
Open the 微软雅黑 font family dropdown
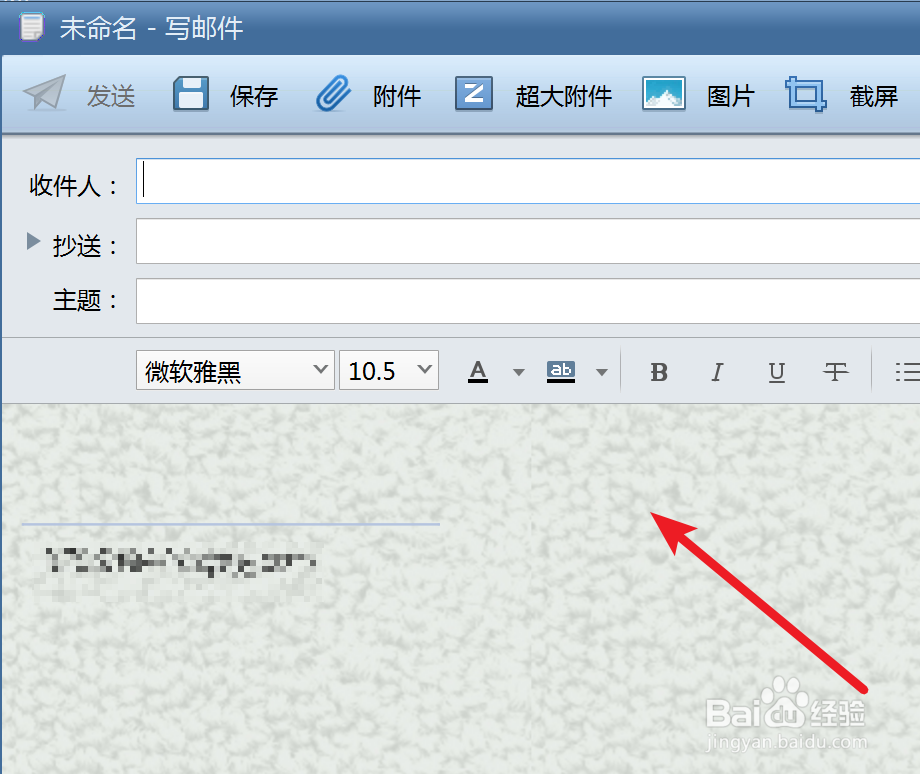pyautogui.click(x=235, y=370)
